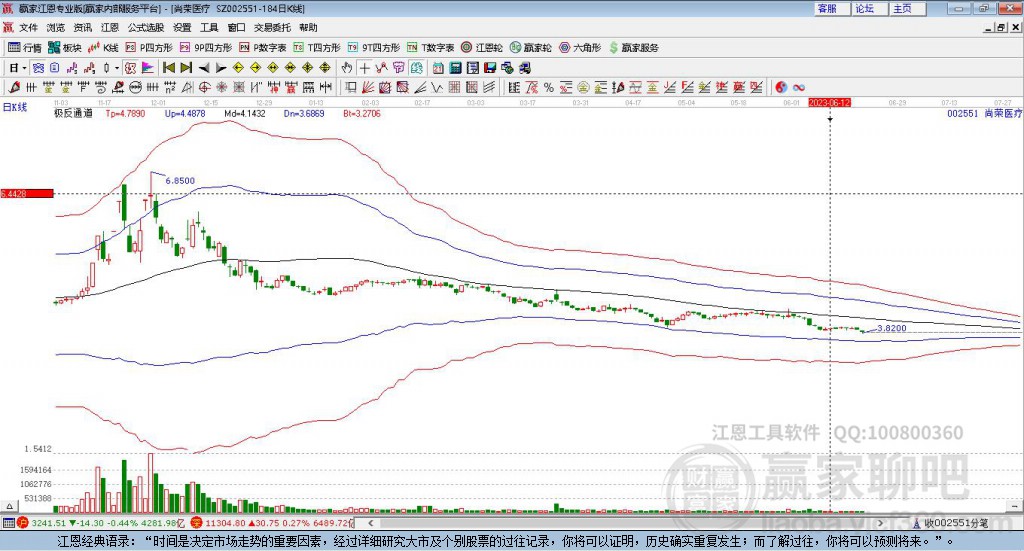Open the 公式选股 menu
The image size is (1024, 551).
(146, 27)
